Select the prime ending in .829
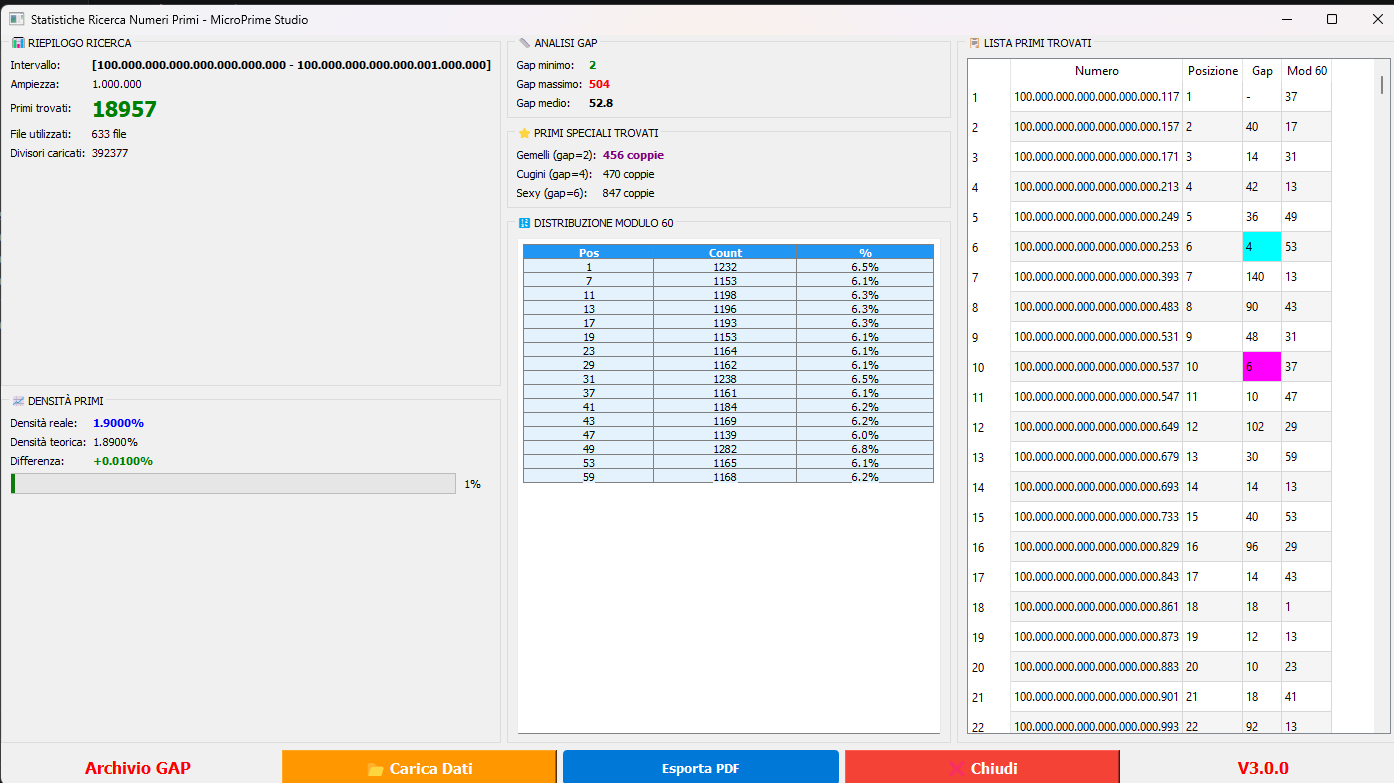 pyautogui.click(x=1097, y=547)
